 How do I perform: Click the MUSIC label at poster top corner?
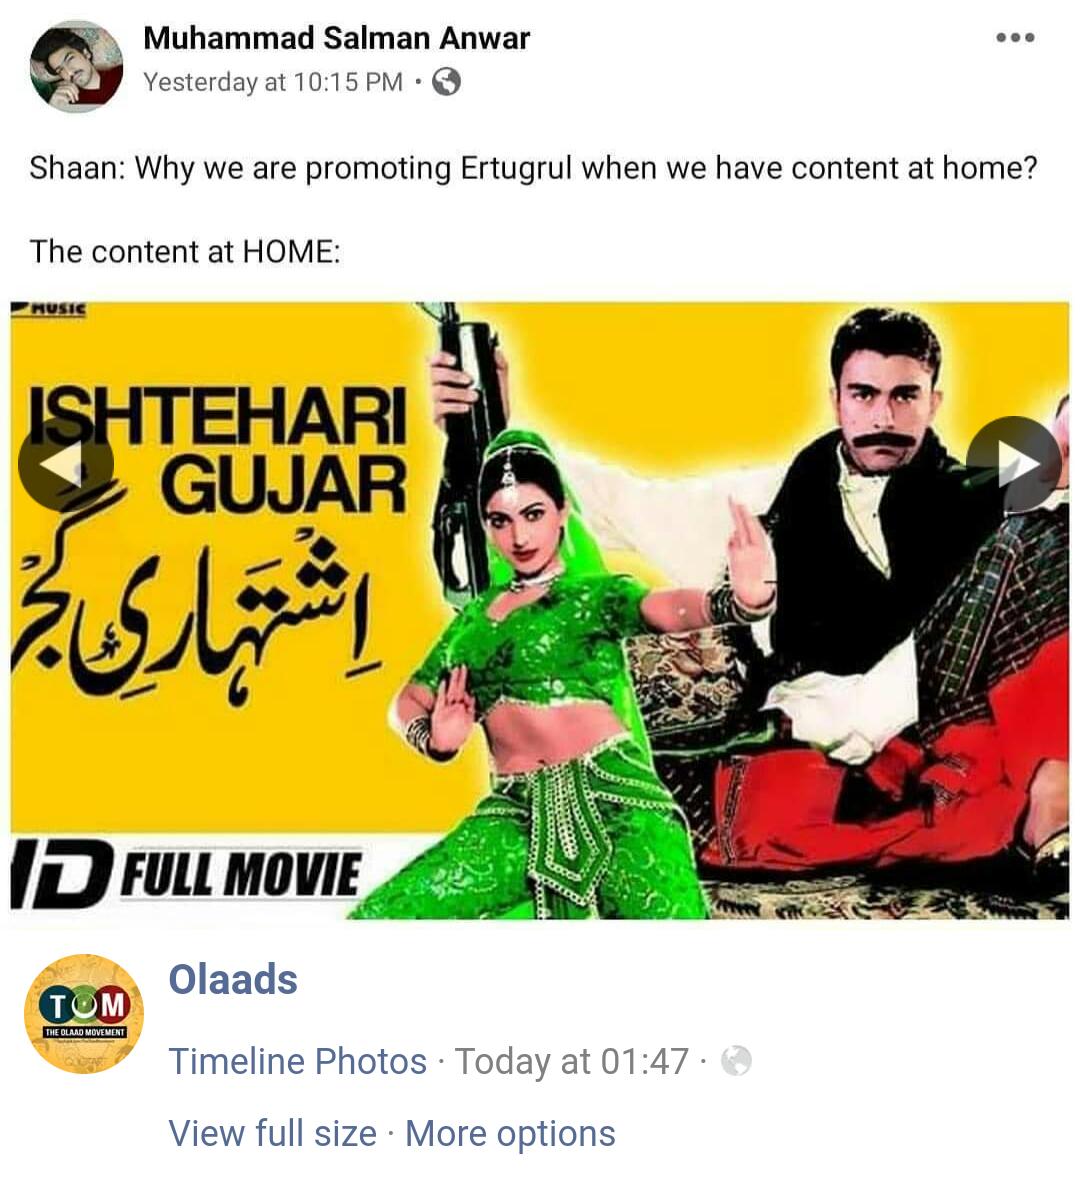click(x=50, y=309)
